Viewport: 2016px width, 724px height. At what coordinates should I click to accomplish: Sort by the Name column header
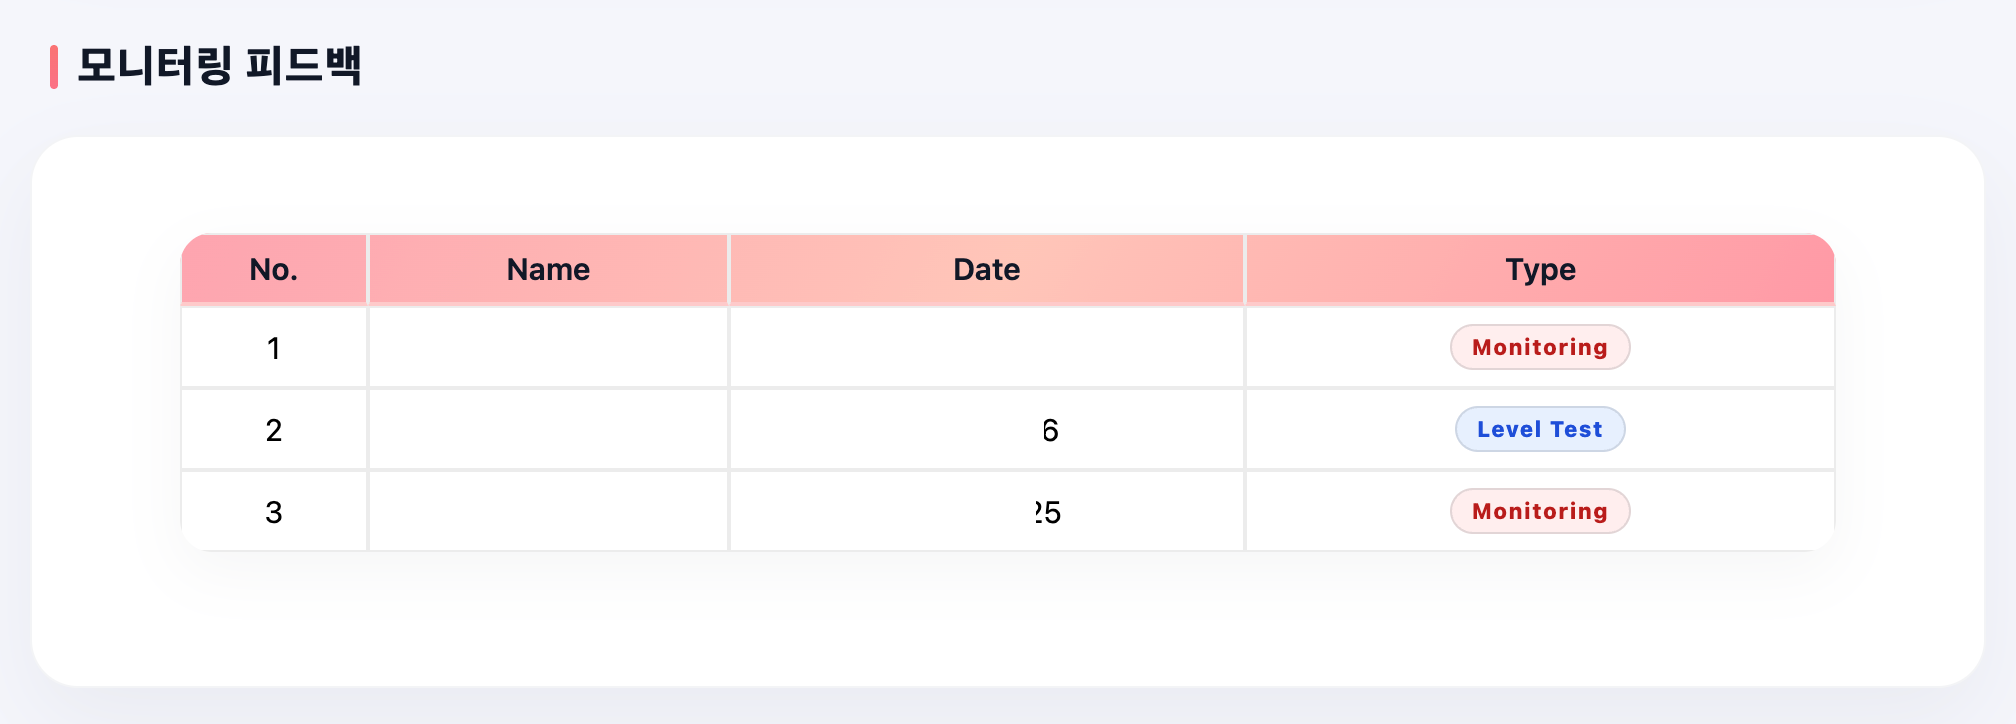click(x=548, y=269)
